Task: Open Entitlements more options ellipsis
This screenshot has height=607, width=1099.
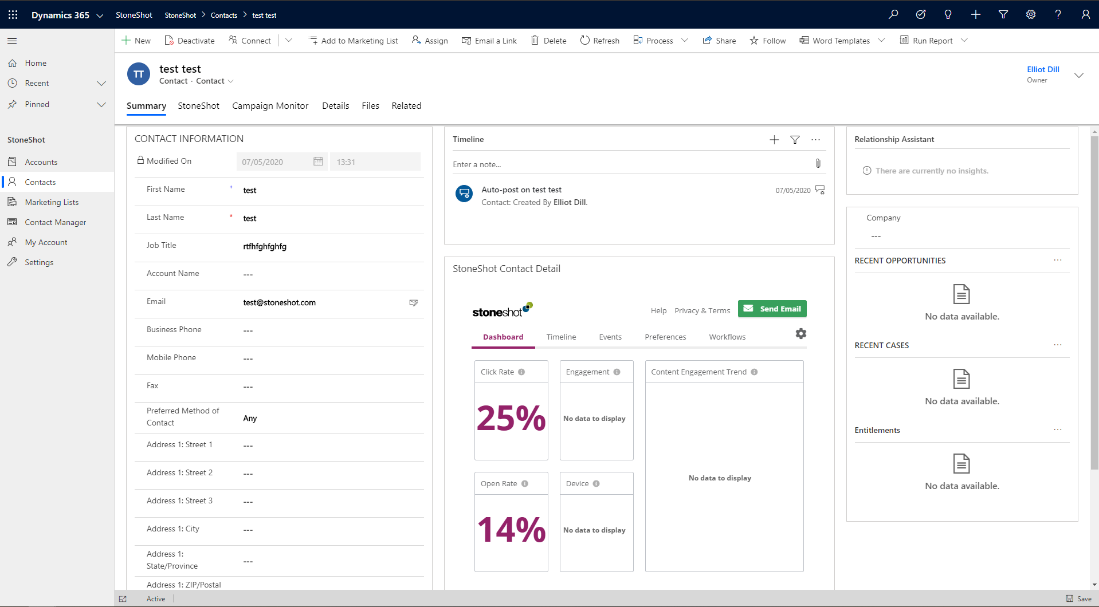Action: (x=1058, y=430)
